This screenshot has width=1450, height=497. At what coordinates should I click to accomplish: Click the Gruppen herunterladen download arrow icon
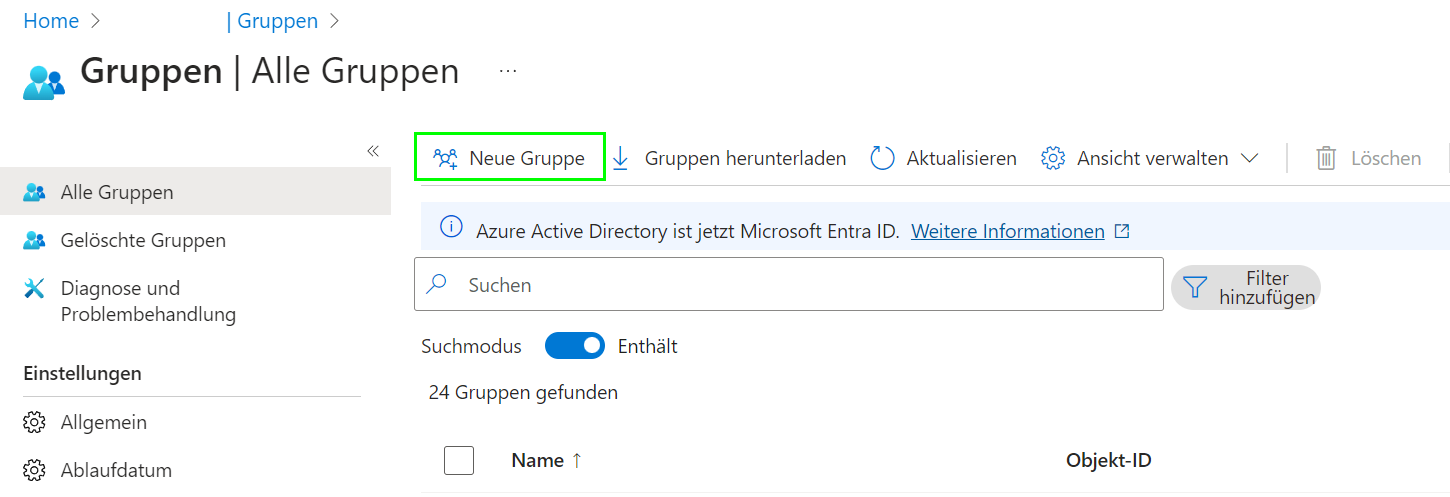coord(621,158)
